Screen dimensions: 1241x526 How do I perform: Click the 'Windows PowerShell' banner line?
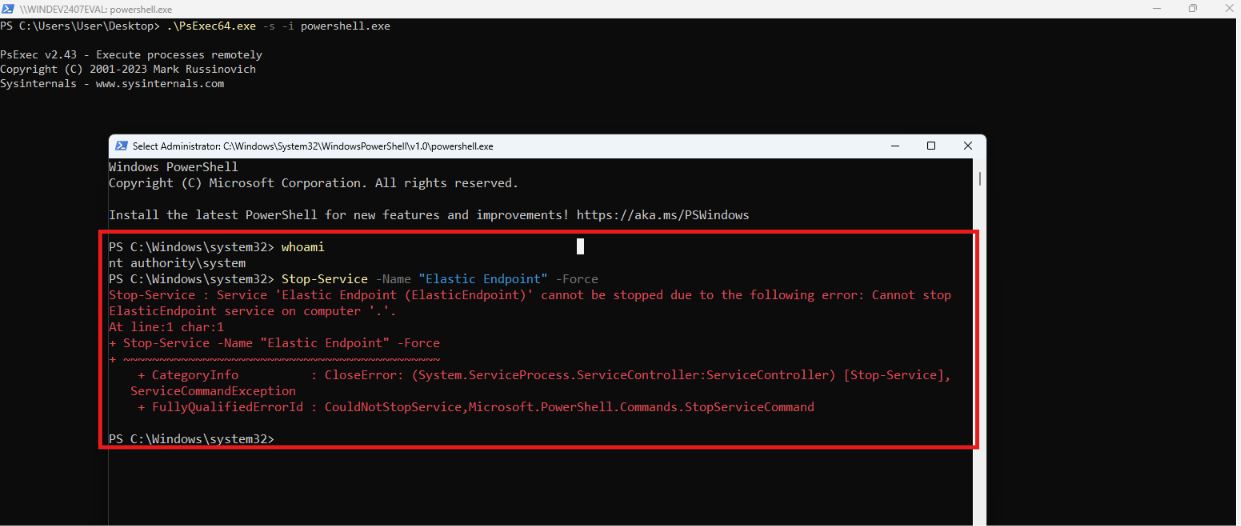173,167
